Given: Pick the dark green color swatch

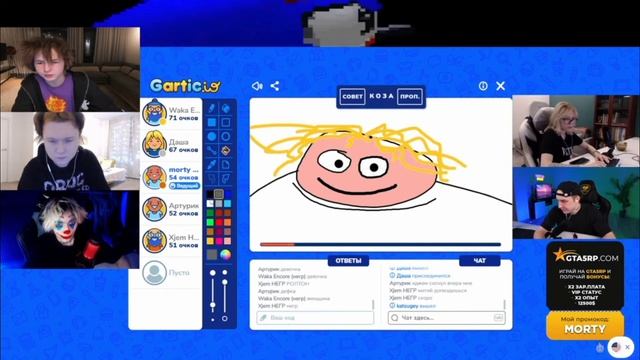Looking at the screenshot, I should (210, 213).
